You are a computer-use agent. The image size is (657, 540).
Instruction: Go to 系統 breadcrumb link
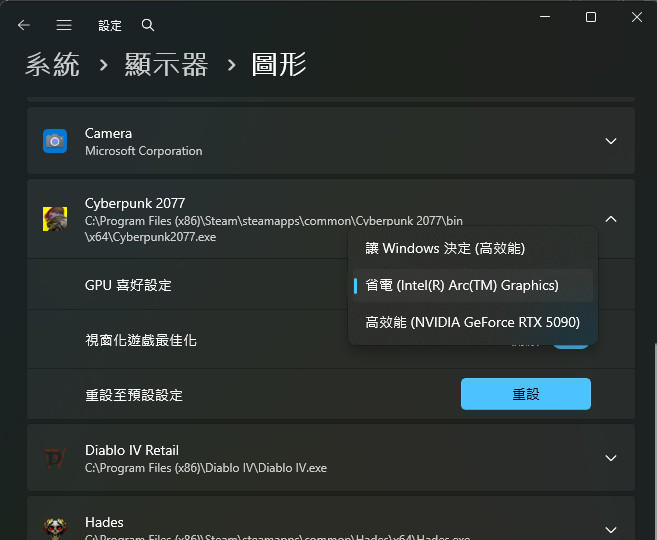[52, 66]
